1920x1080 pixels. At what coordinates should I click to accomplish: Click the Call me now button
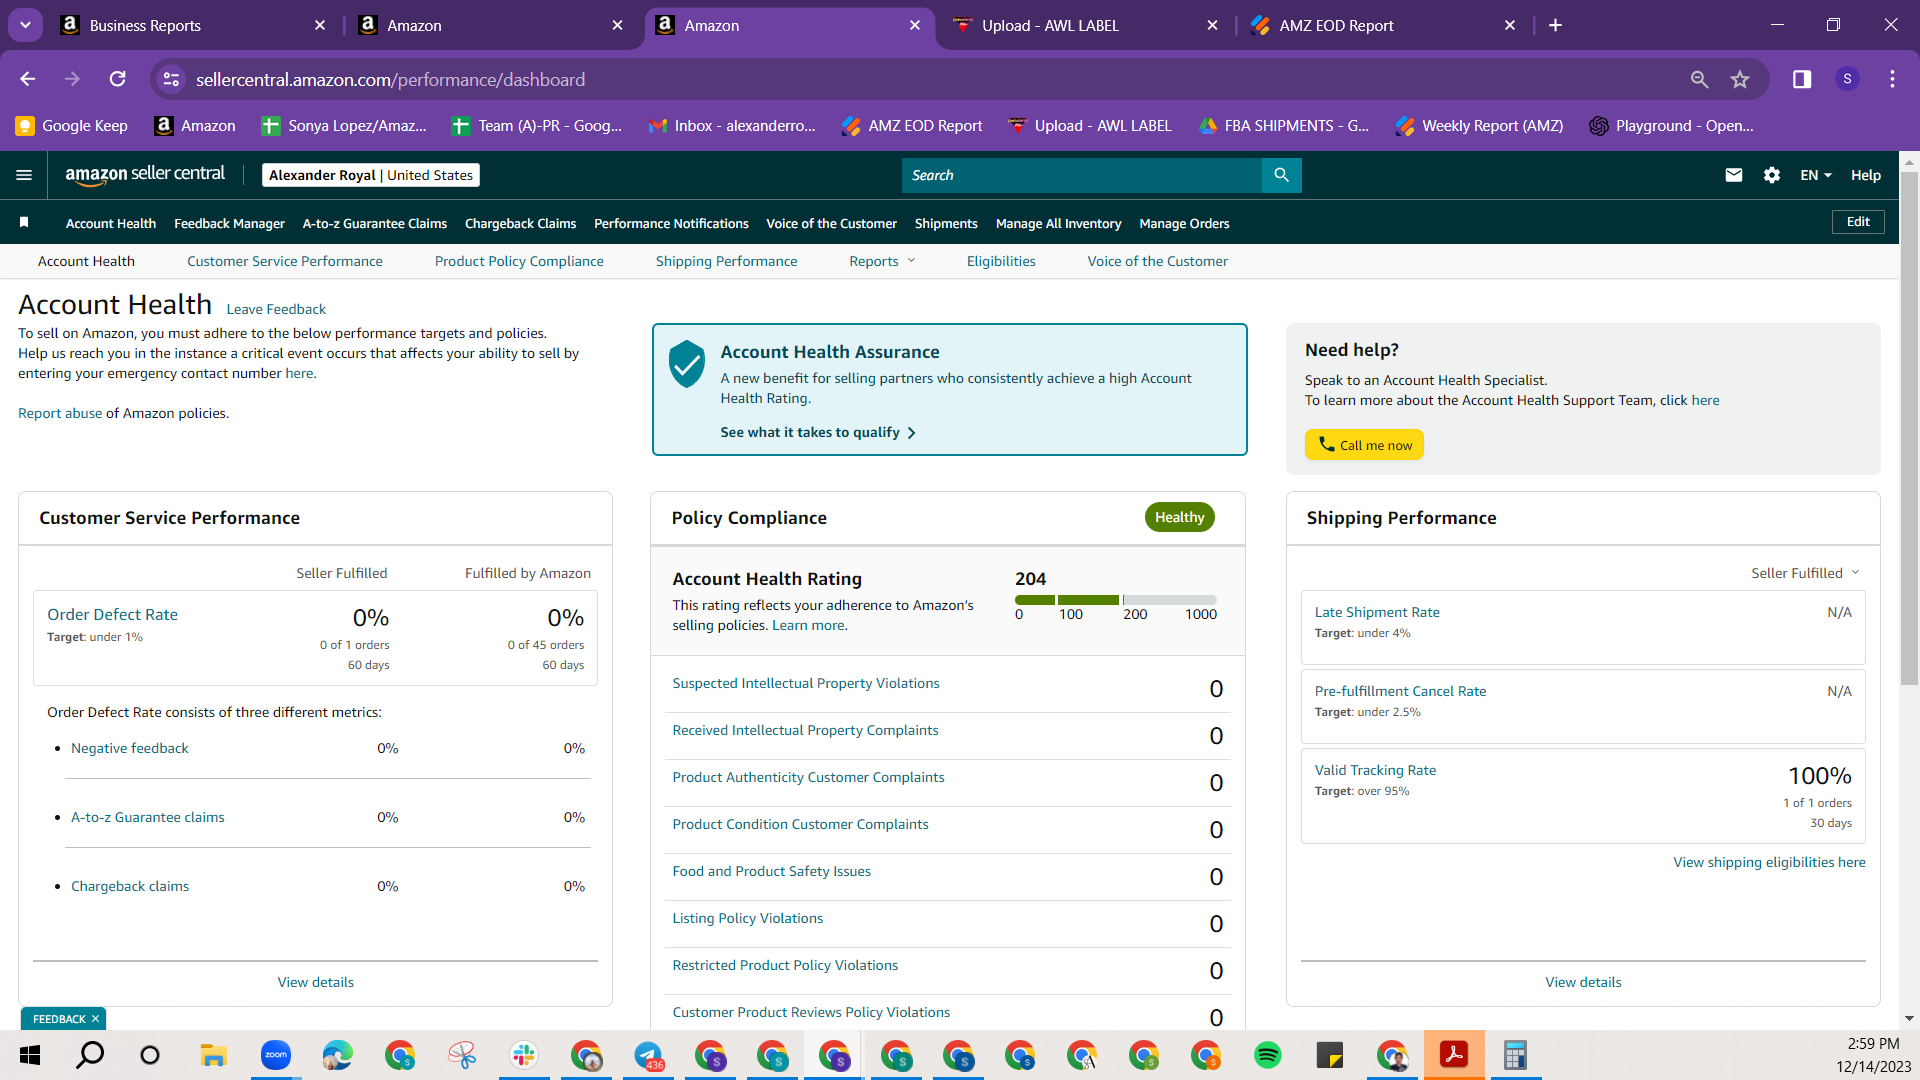tap(1364, 445)
